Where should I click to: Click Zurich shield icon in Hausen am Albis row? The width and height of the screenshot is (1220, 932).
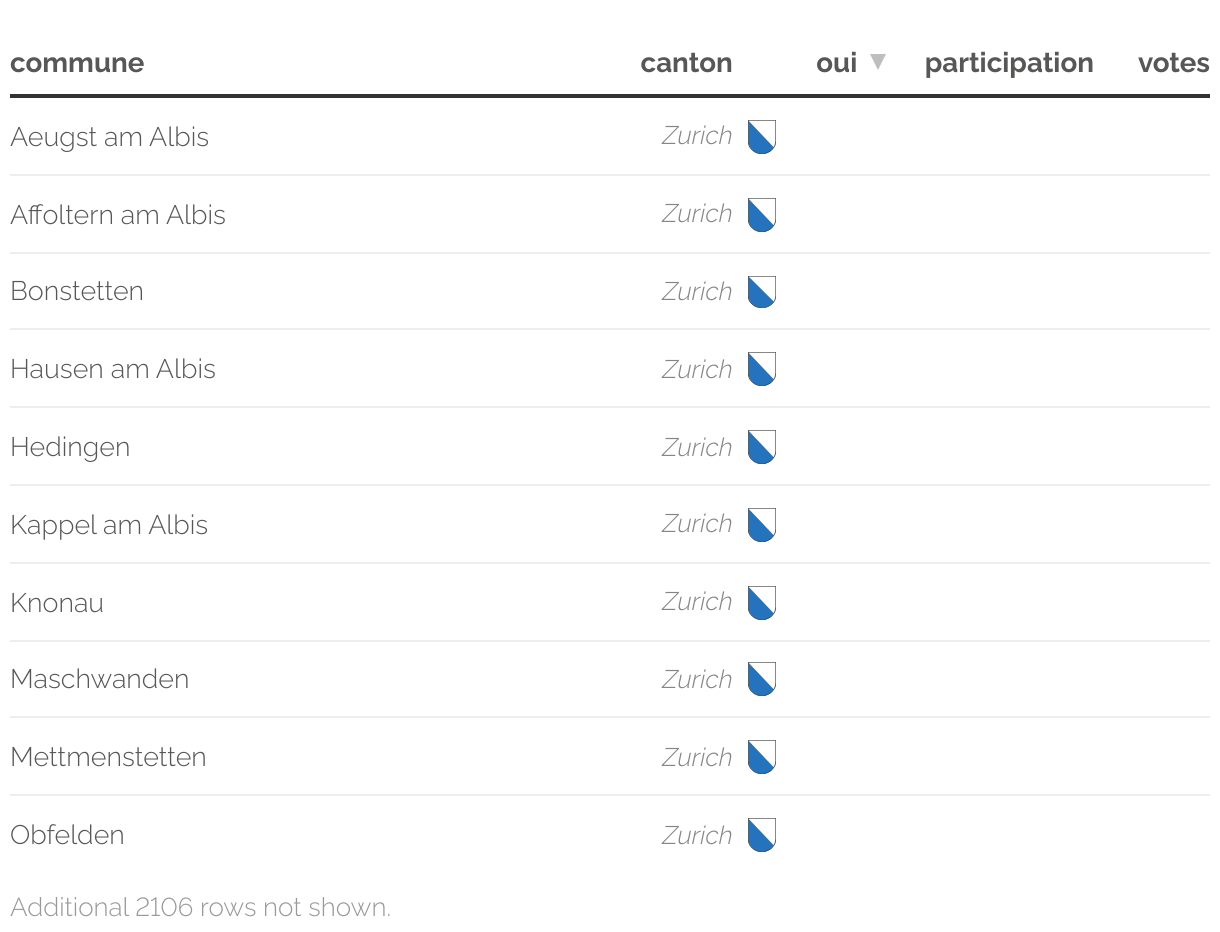(x=761, y=369)
